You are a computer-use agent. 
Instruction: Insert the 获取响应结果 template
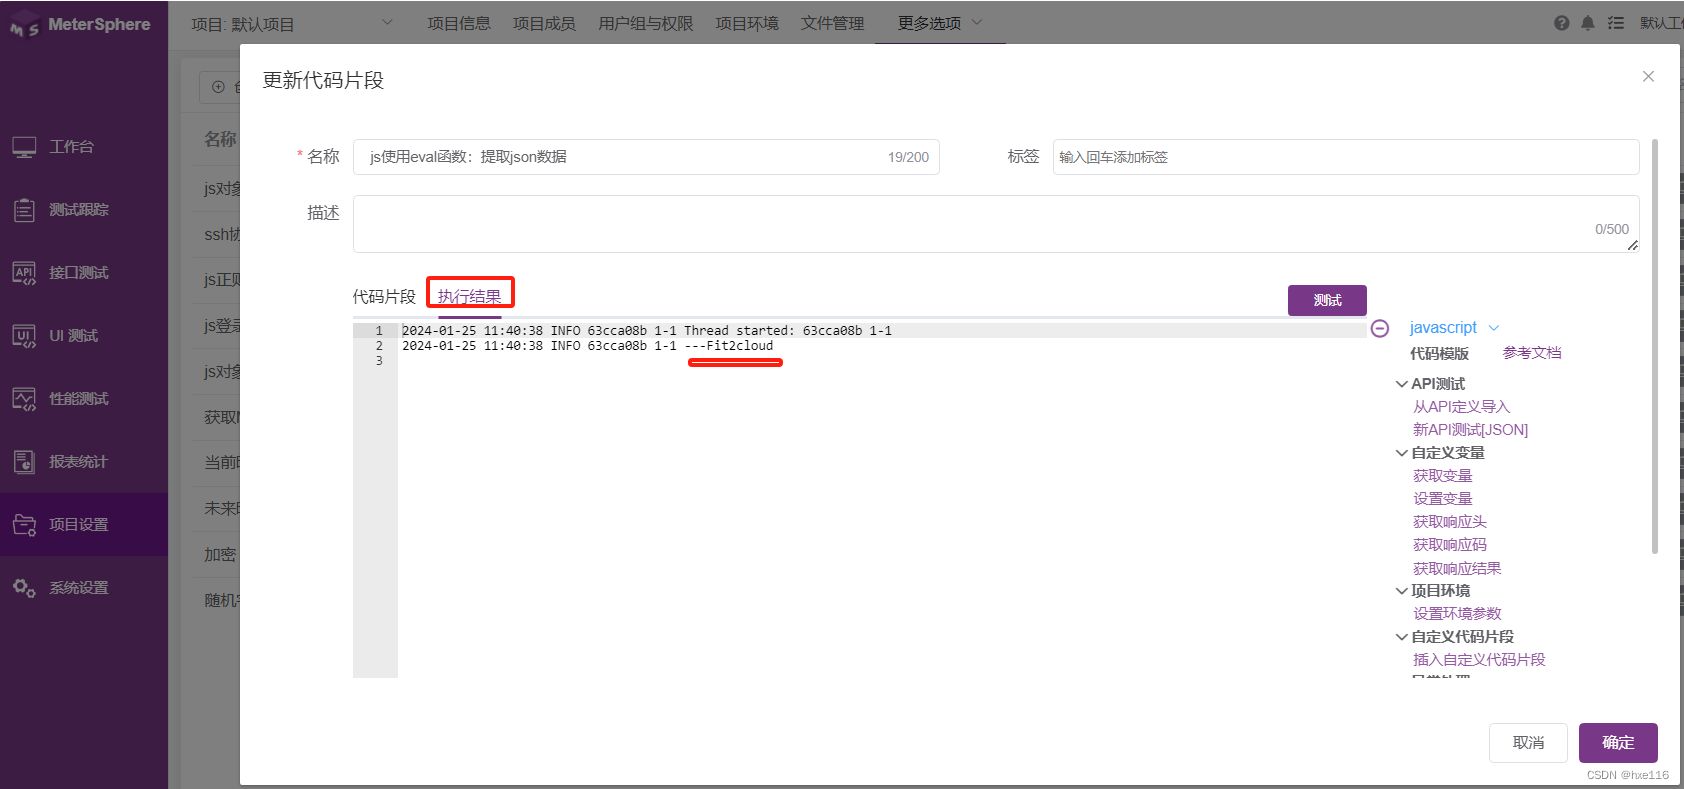tap(1457, 568)
